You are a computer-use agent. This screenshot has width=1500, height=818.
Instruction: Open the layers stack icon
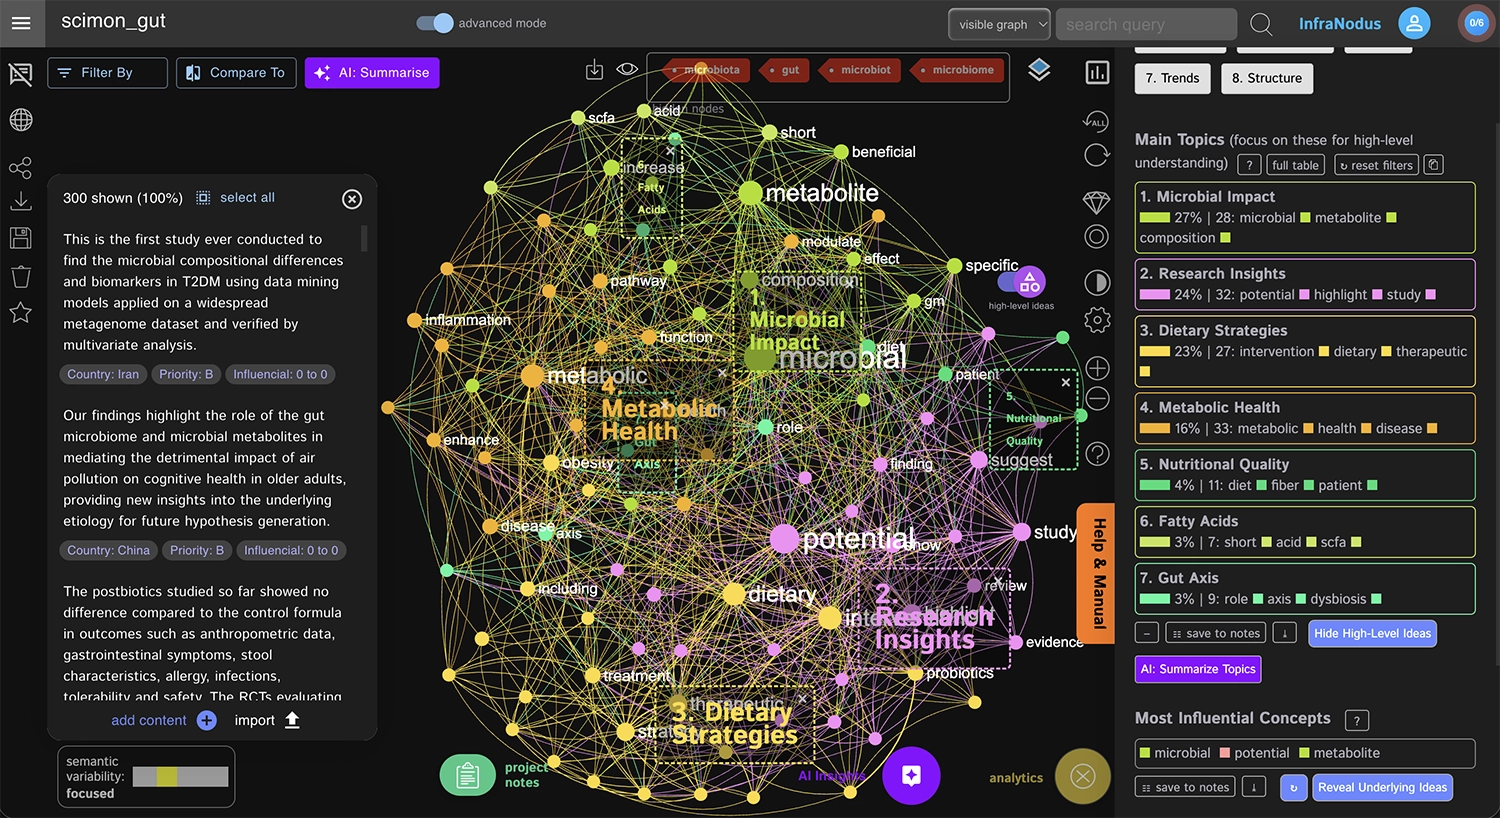click(1039, 70)
